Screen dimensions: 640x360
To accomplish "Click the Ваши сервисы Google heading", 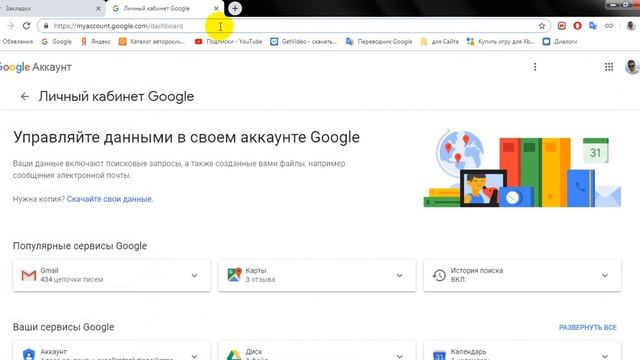I will [x=63, y=327].
